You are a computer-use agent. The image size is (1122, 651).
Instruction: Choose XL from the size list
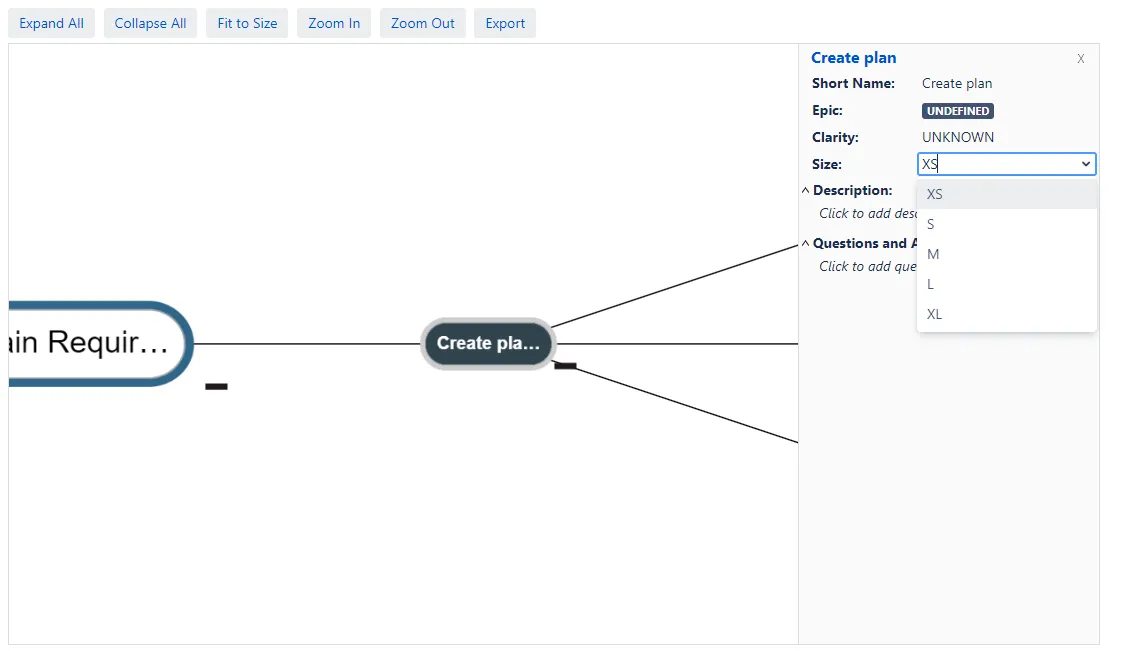click(x=1007, y=314)
